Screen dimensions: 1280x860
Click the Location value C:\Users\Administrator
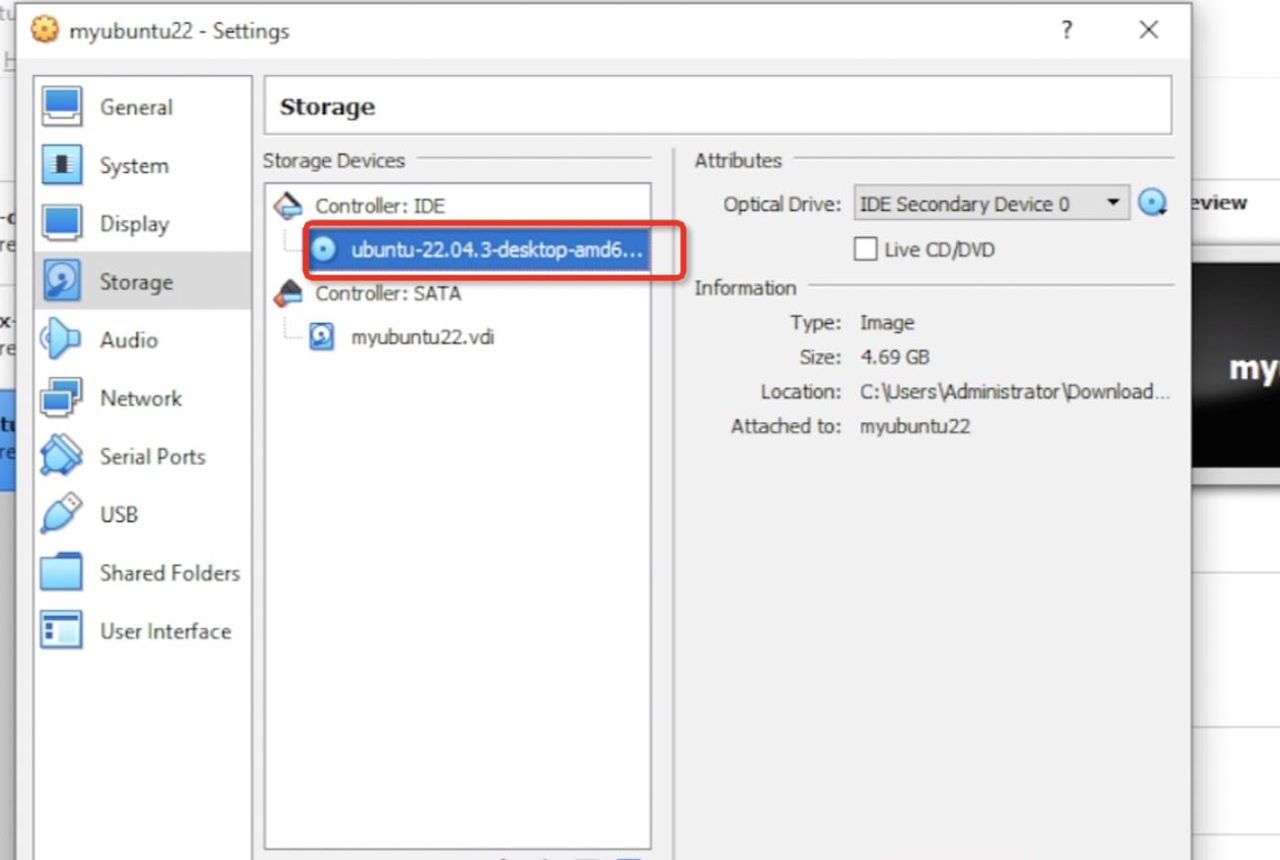tap(1014, 392)
